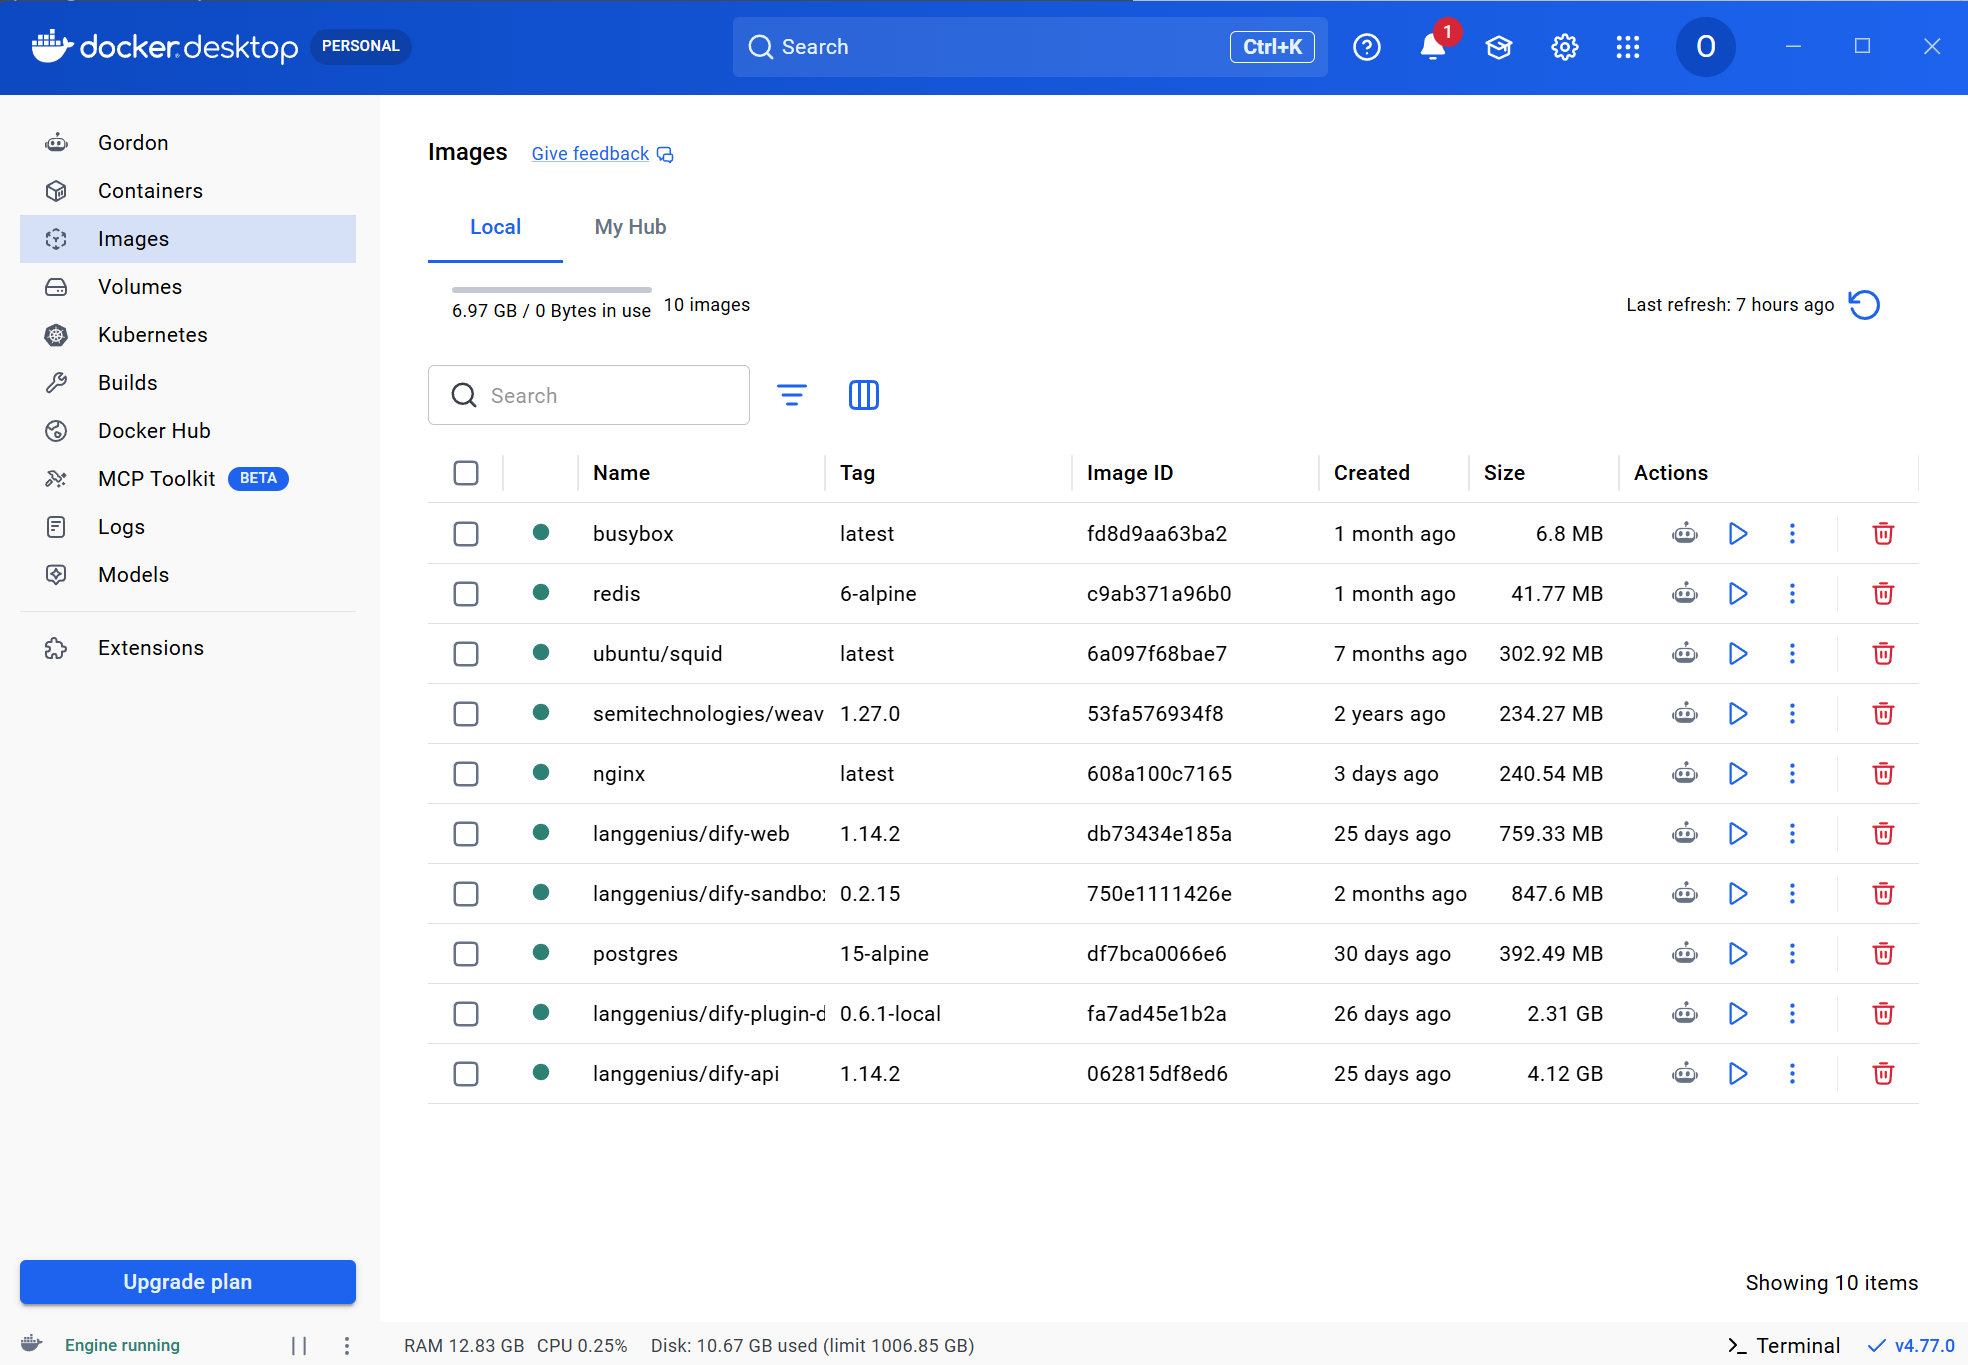This screenshot has width=1968, height=1365.
Task: Open MCP Toolkit in the sidebar
Action: click(188, 479)
